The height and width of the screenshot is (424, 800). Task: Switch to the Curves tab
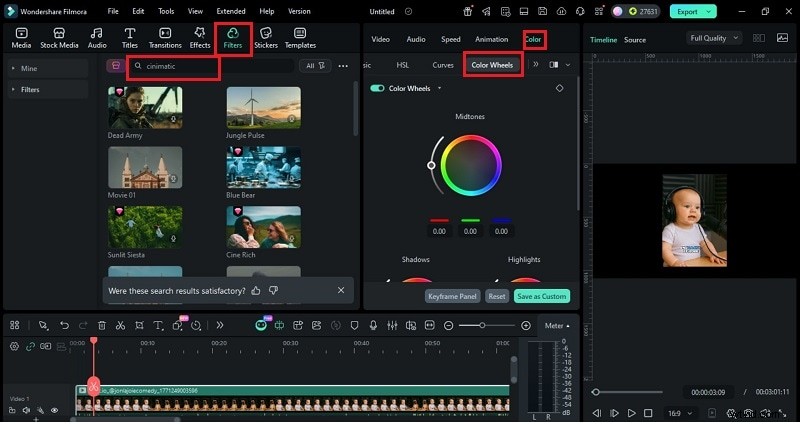pyautogui.click(x=442, y=65)
